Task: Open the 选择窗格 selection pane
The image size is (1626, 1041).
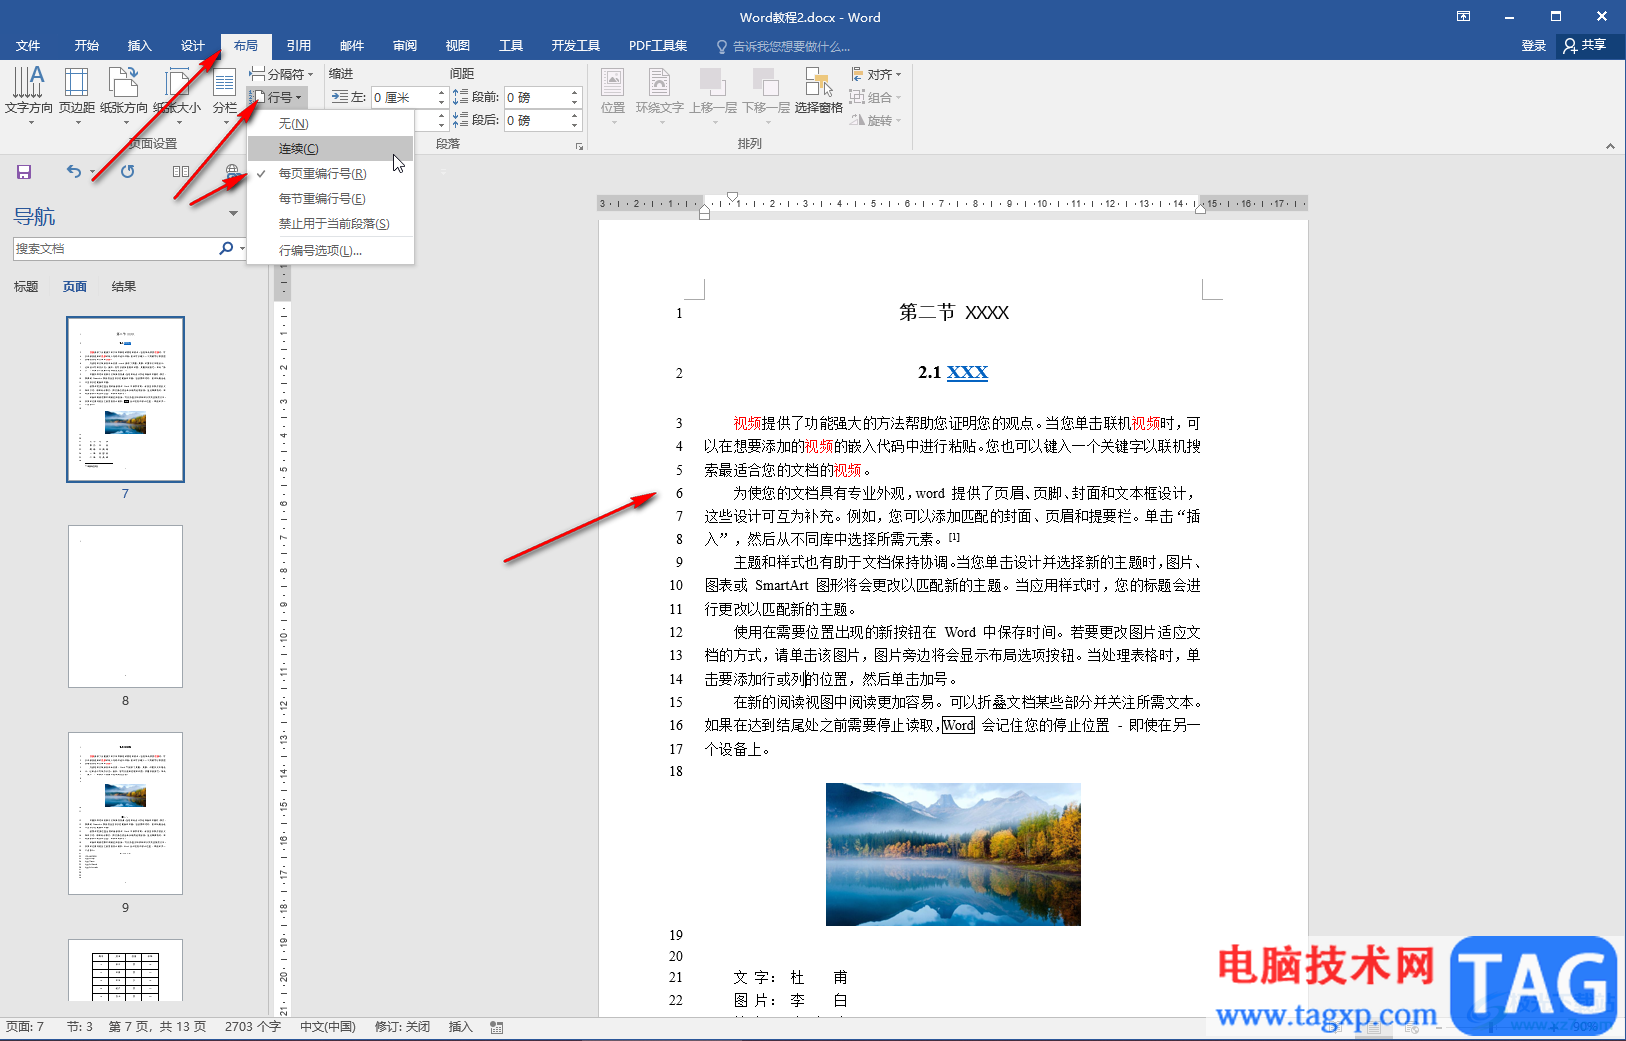Action: [x=819, y=93]
